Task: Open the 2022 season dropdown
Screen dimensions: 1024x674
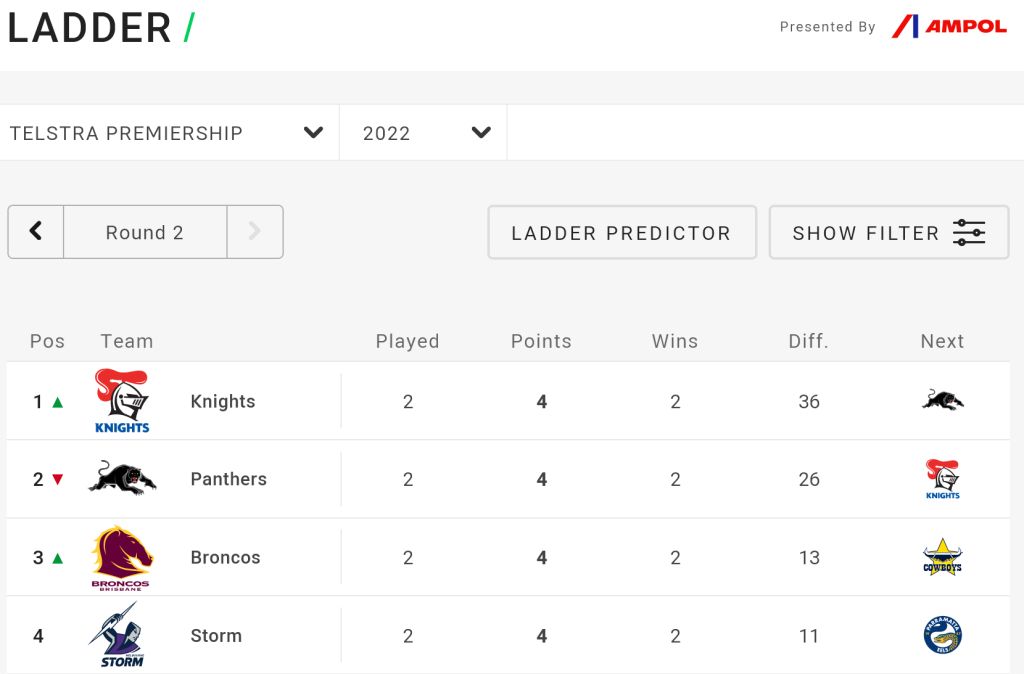Action: pos(423,133)
